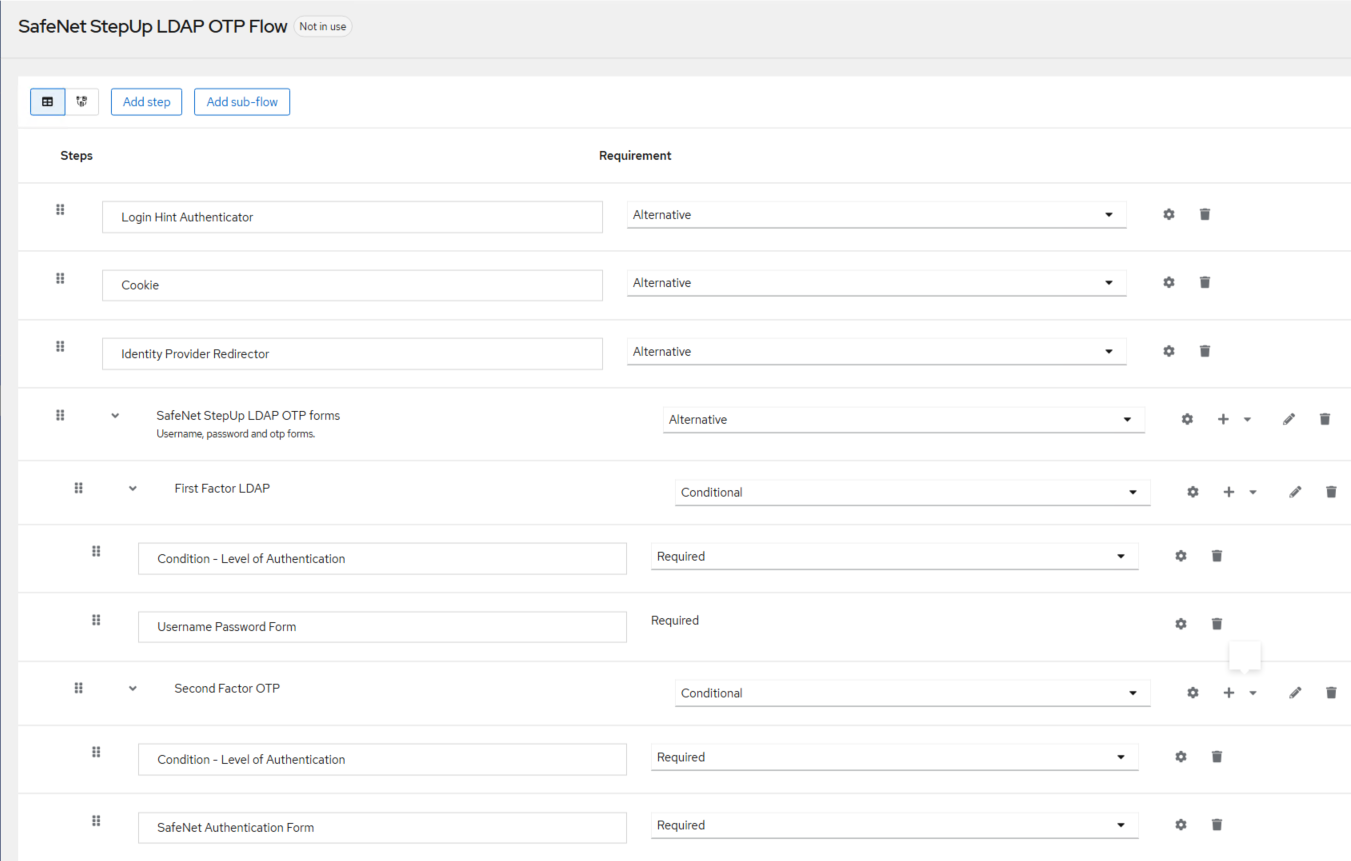Open settings for Username Password Form
Image resolution: width=1351 pixels, height=861 pixels.
(x=1180, y=624)
